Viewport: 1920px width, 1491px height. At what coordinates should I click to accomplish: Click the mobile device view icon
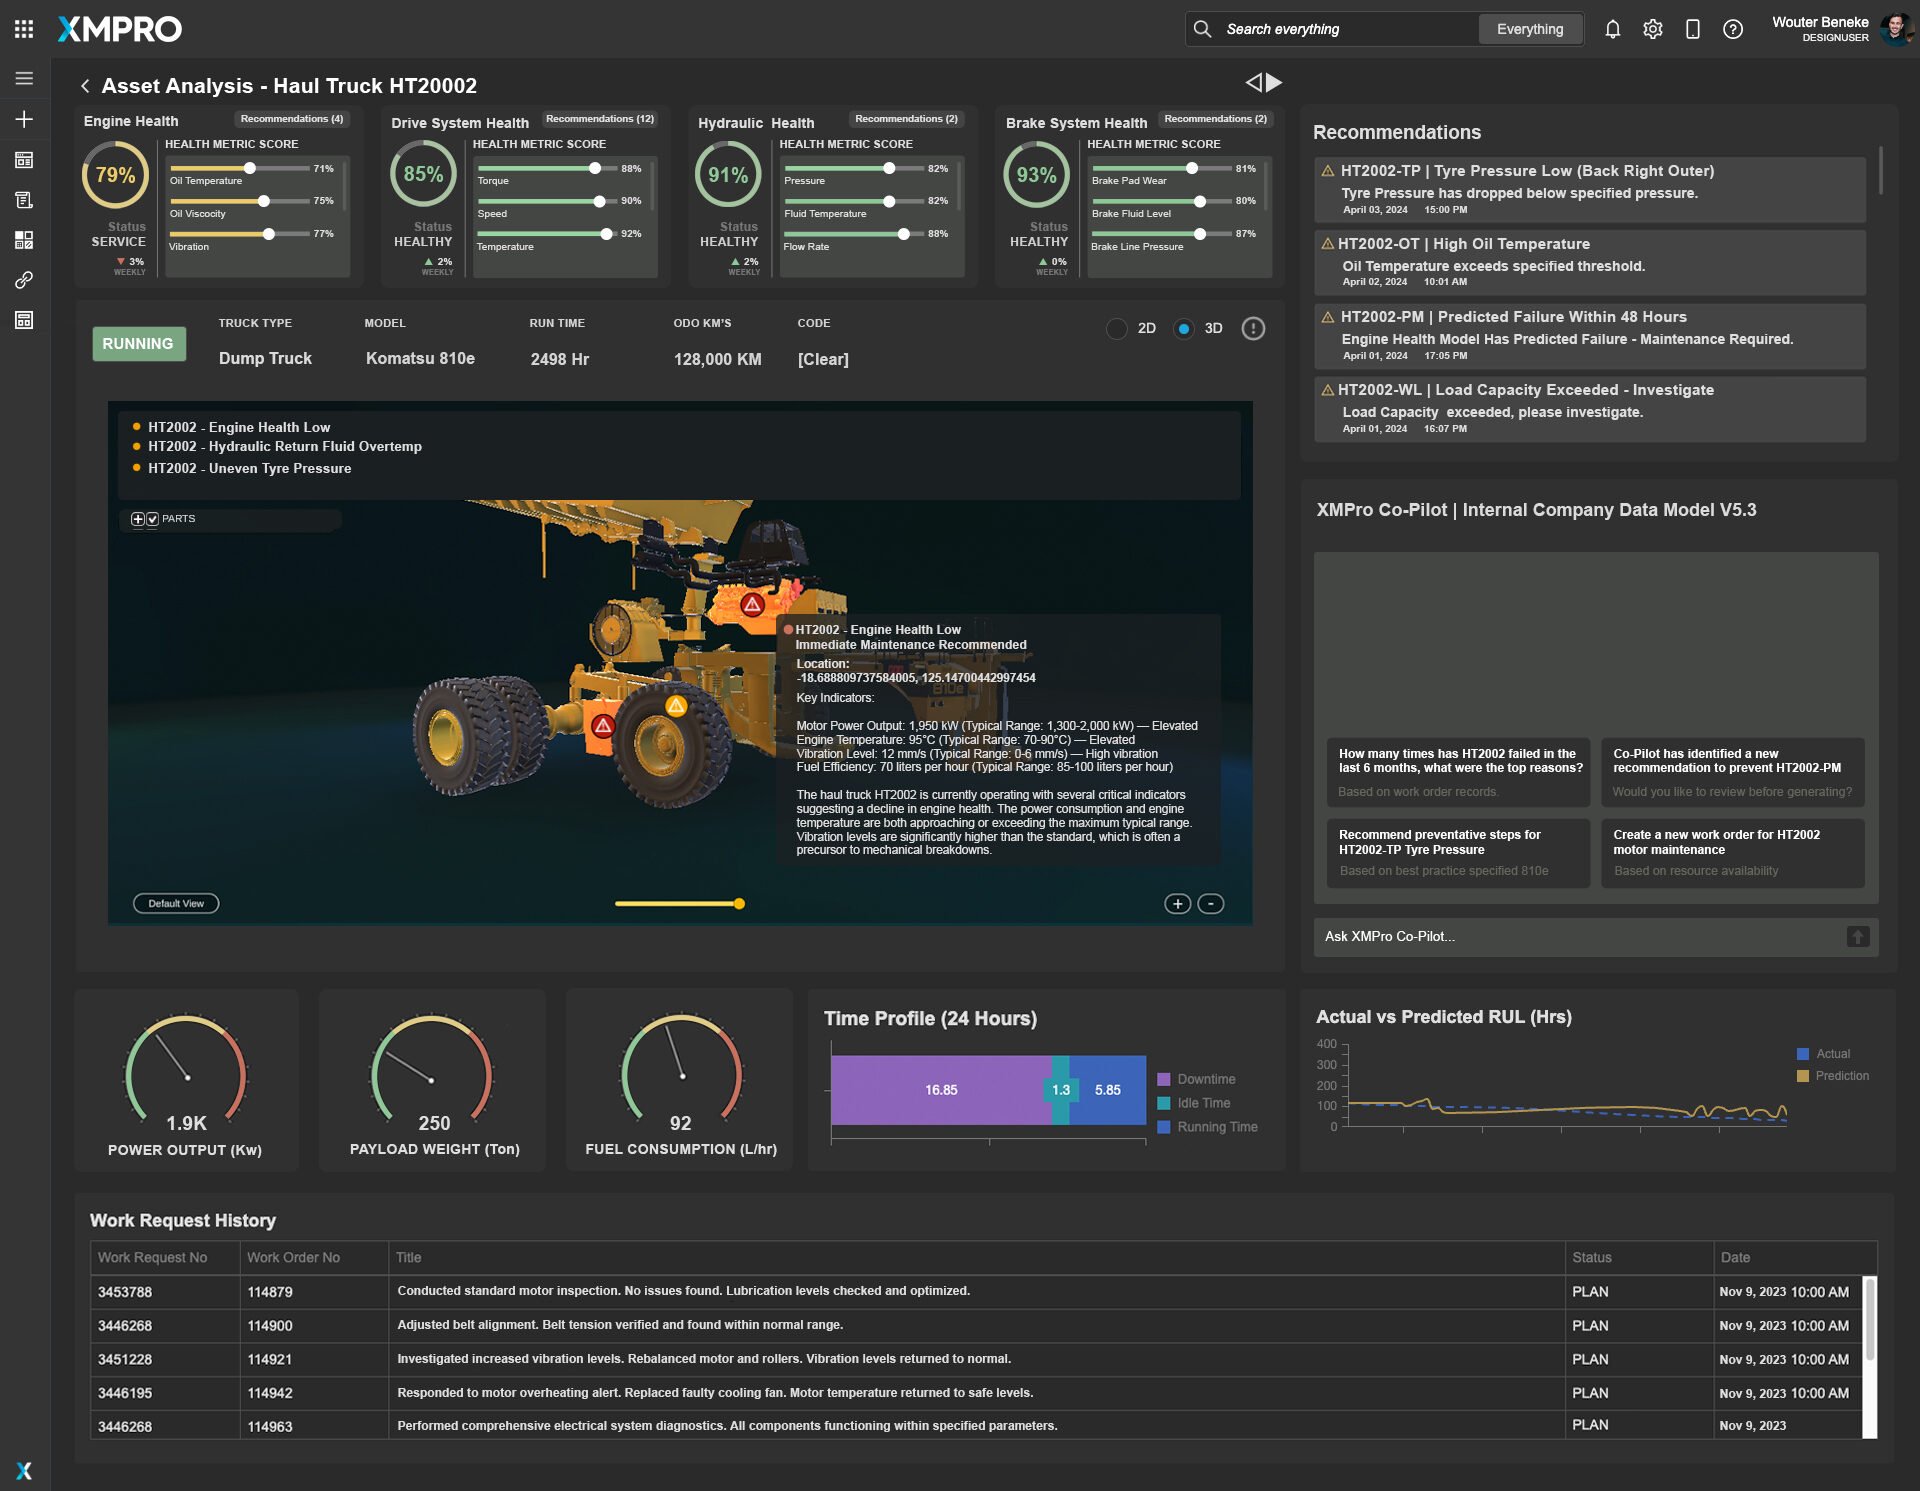point(1692,29)
